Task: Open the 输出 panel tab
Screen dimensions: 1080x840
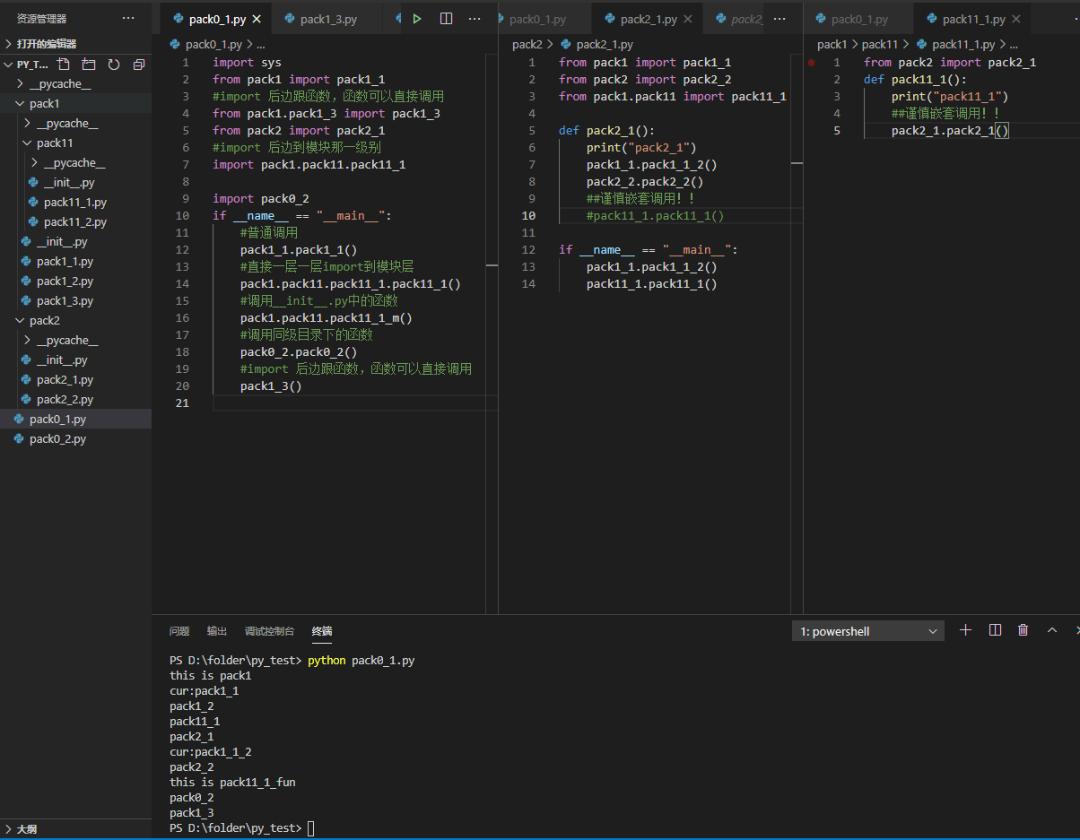Action: click(x=217, y=631)
